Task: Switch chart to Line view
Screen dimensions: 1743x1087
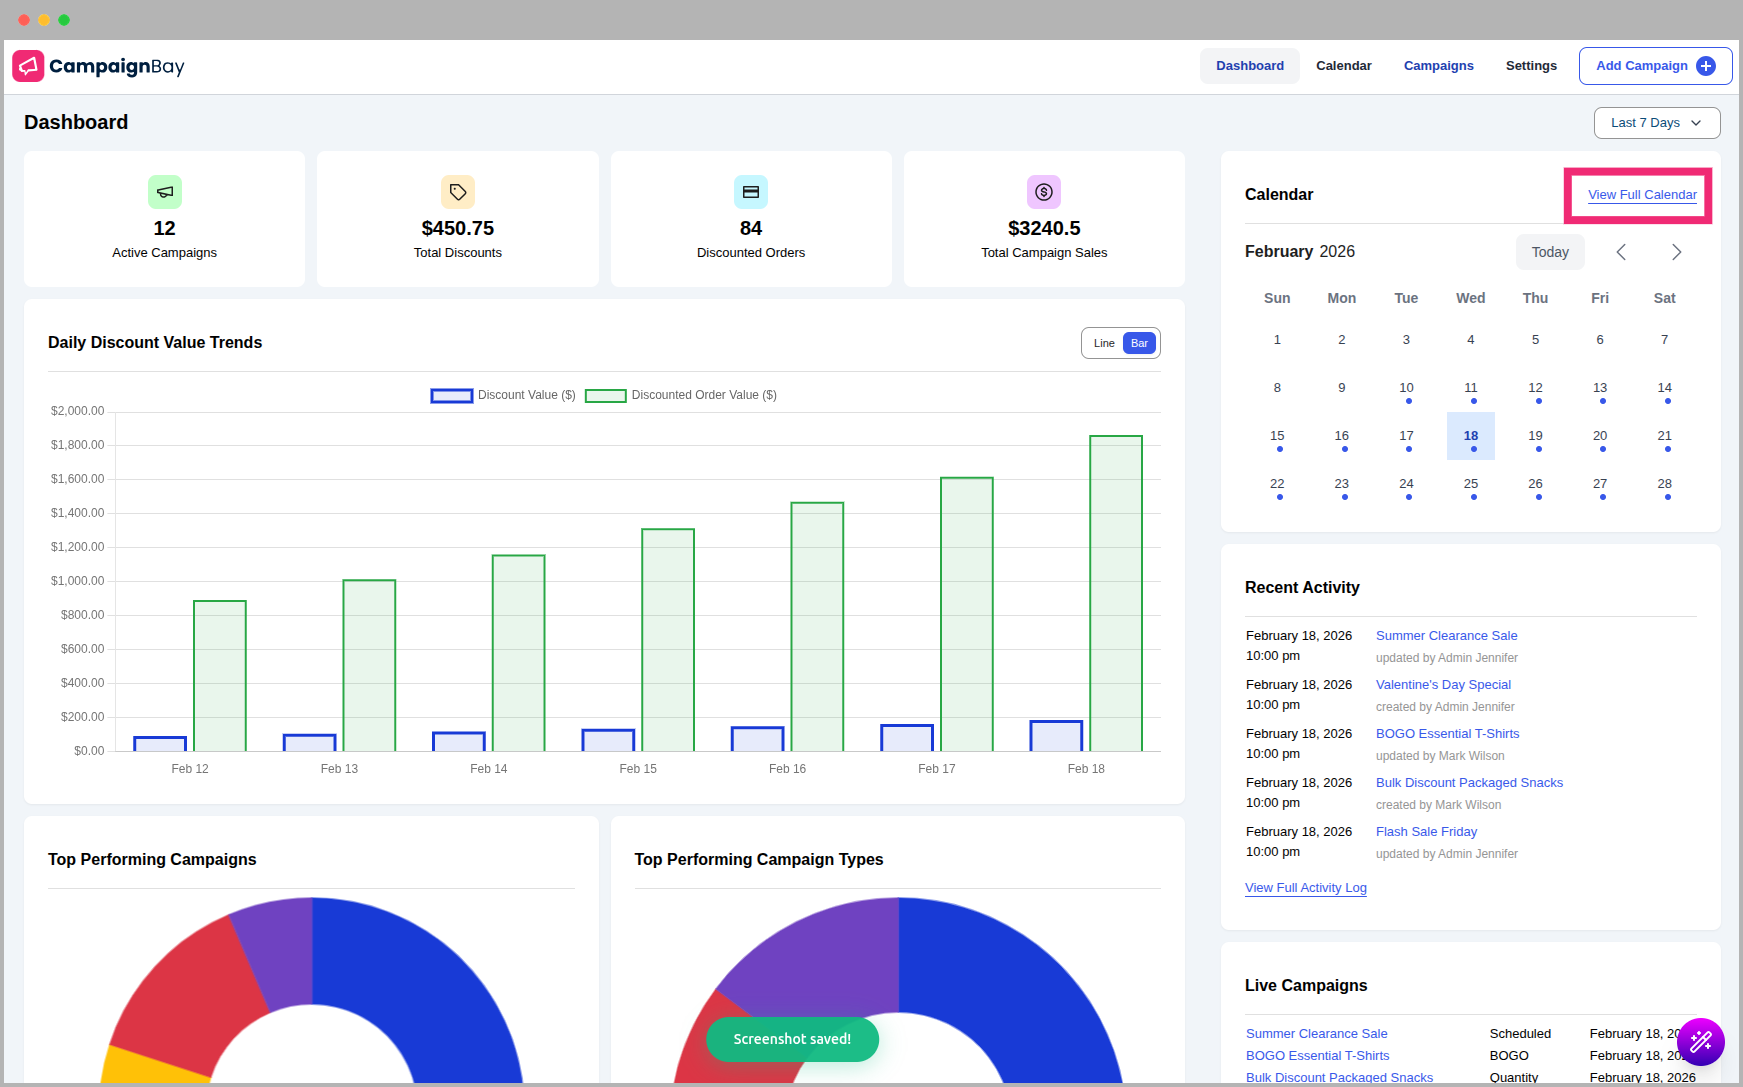Action: (x=1104, y=343)
